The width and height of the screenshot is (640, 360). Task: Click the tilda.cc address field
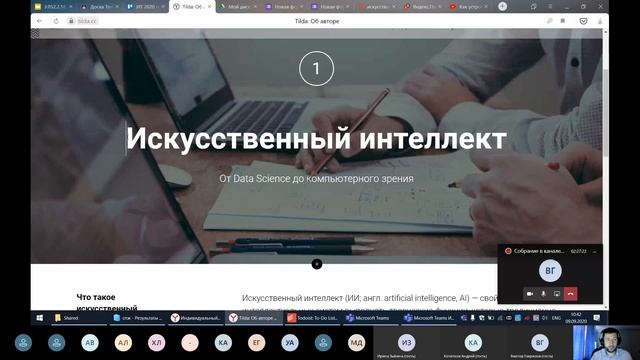83,21
